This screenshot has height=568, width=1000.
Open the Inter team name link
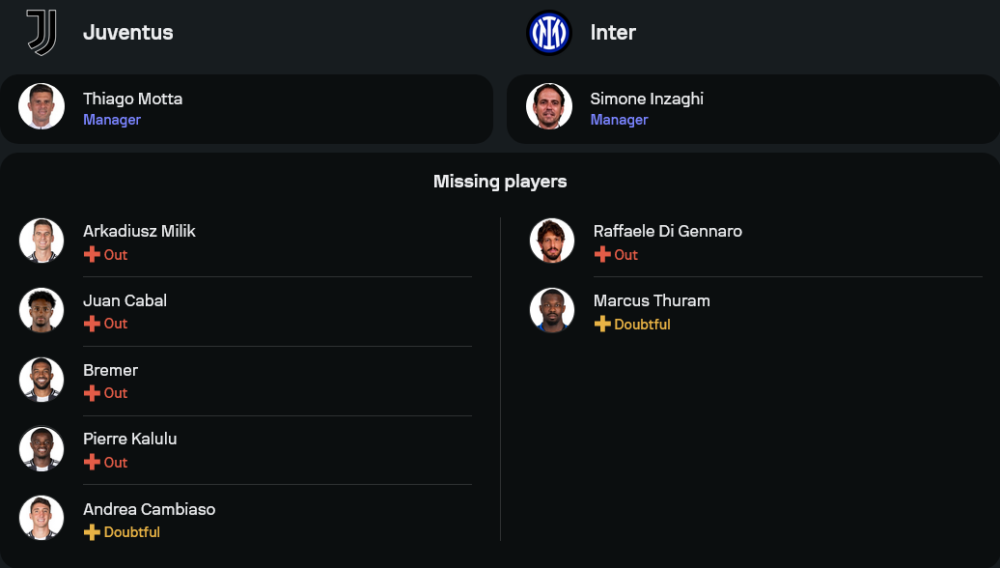tap(613, 32)
